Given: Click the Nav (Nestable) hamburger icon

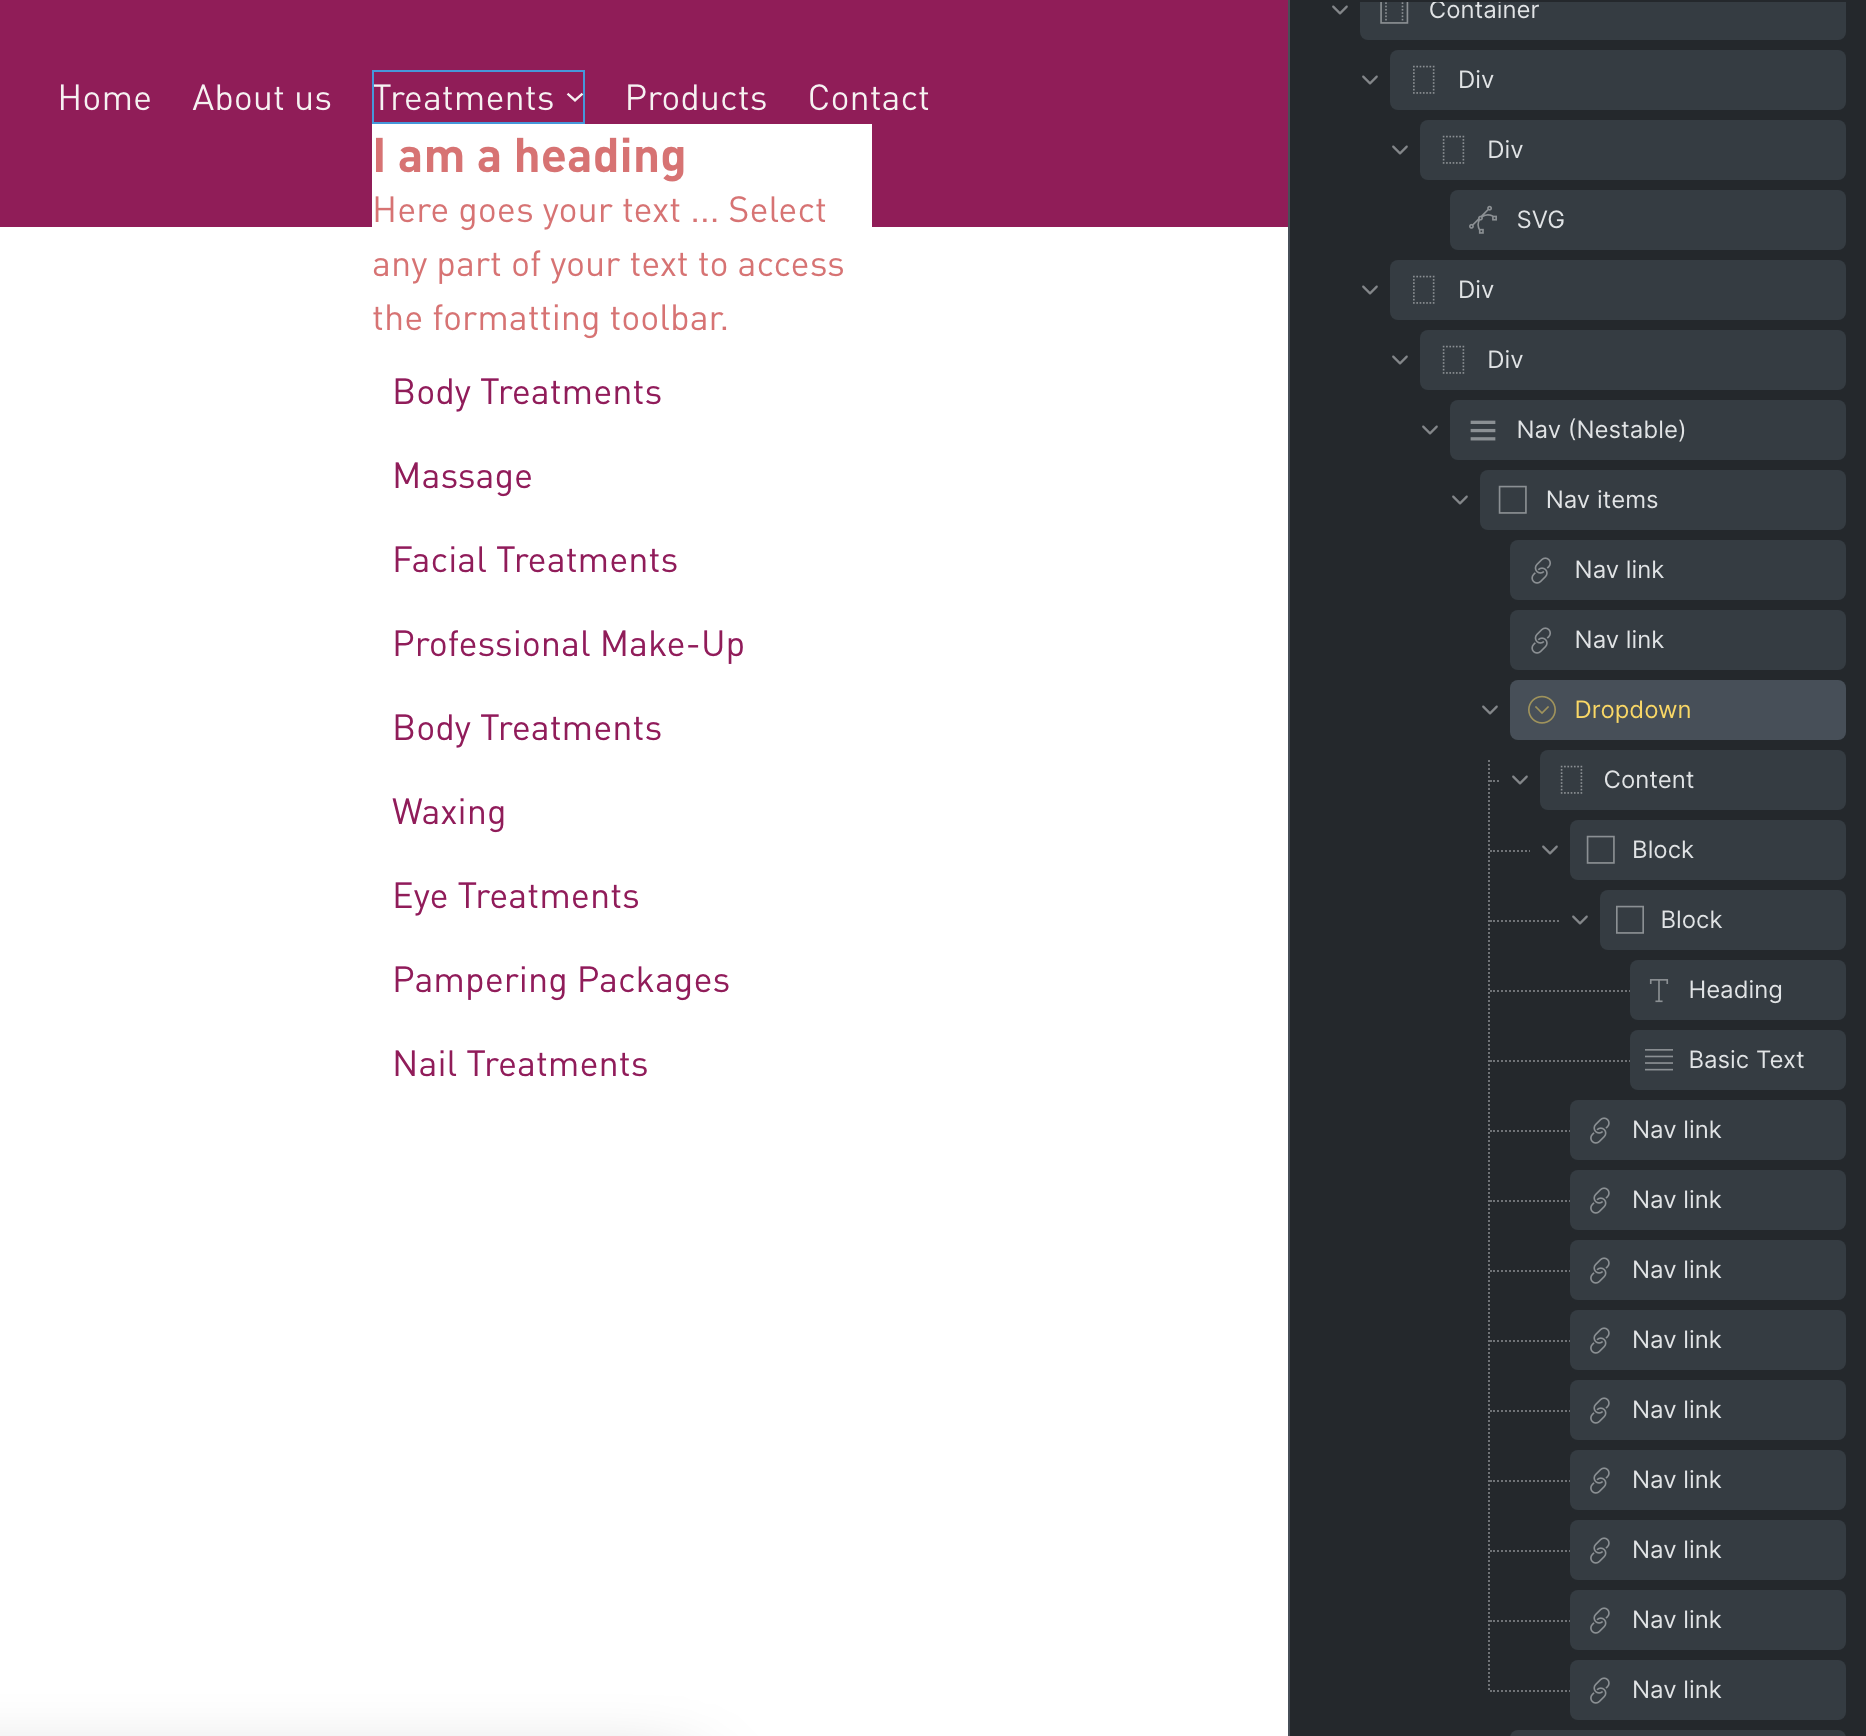Looking at the screenshot, I should coord(1483,430).
